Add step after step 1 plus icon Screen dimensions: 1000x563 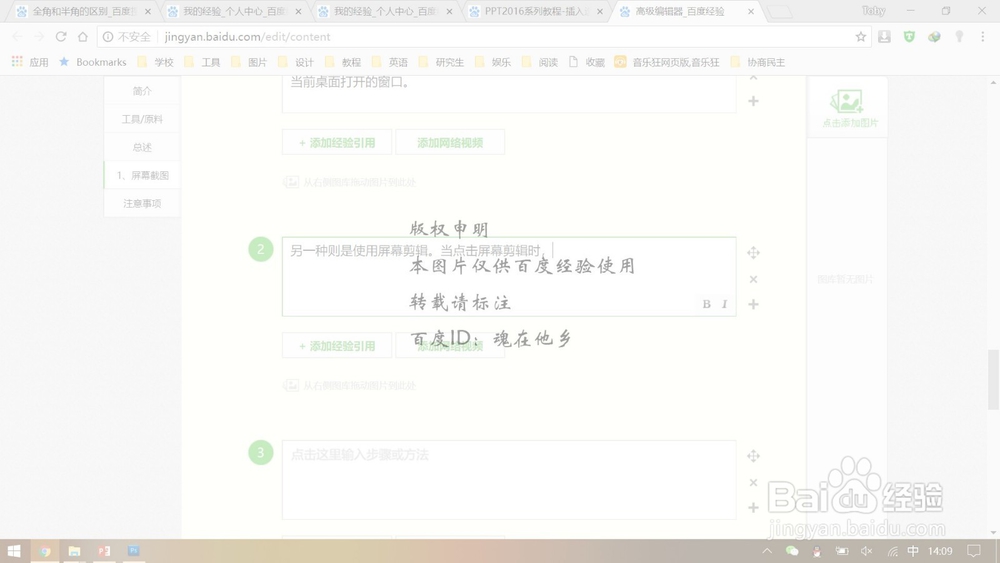tap(753, 101)
